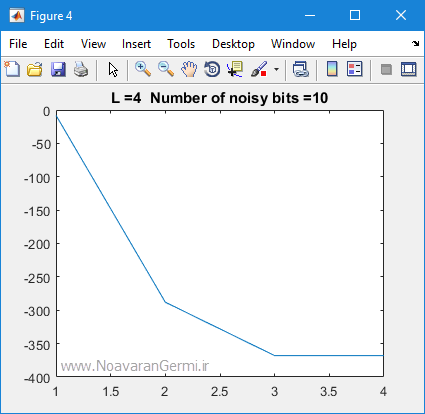Minimize the Figure 4 window

[310, 15]
